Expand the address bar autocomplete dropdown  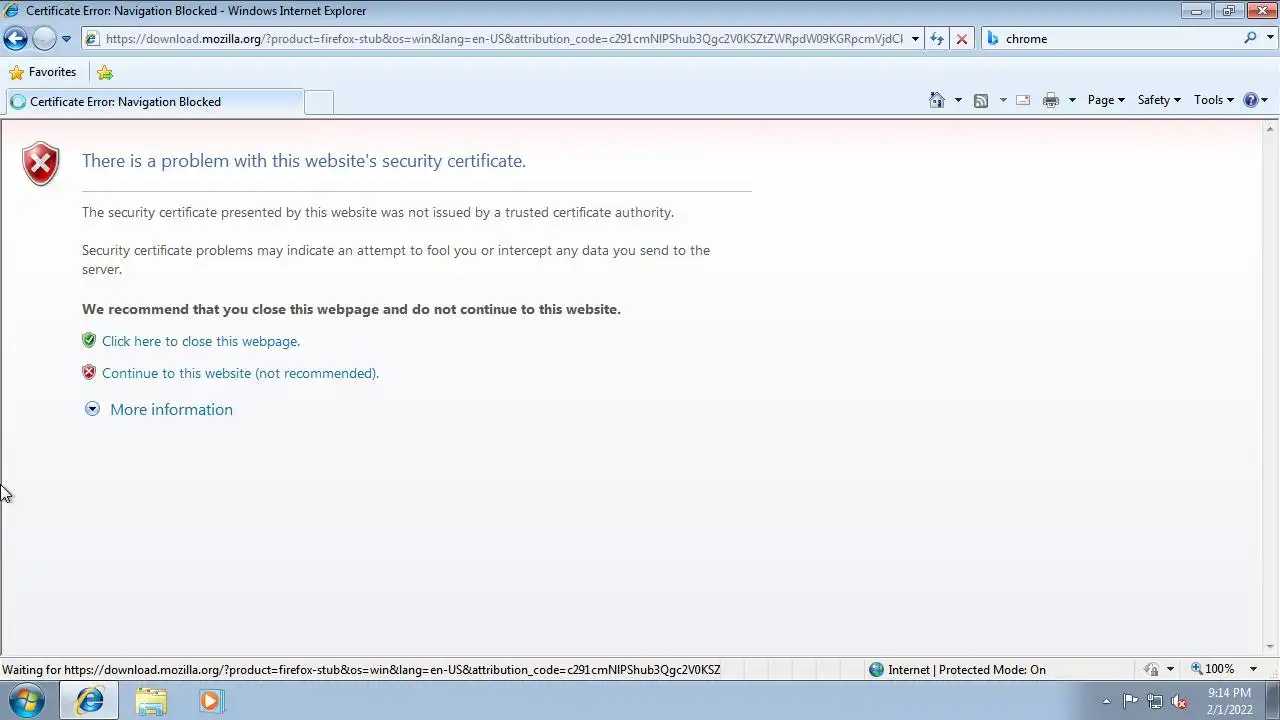(x=915, y=39)
